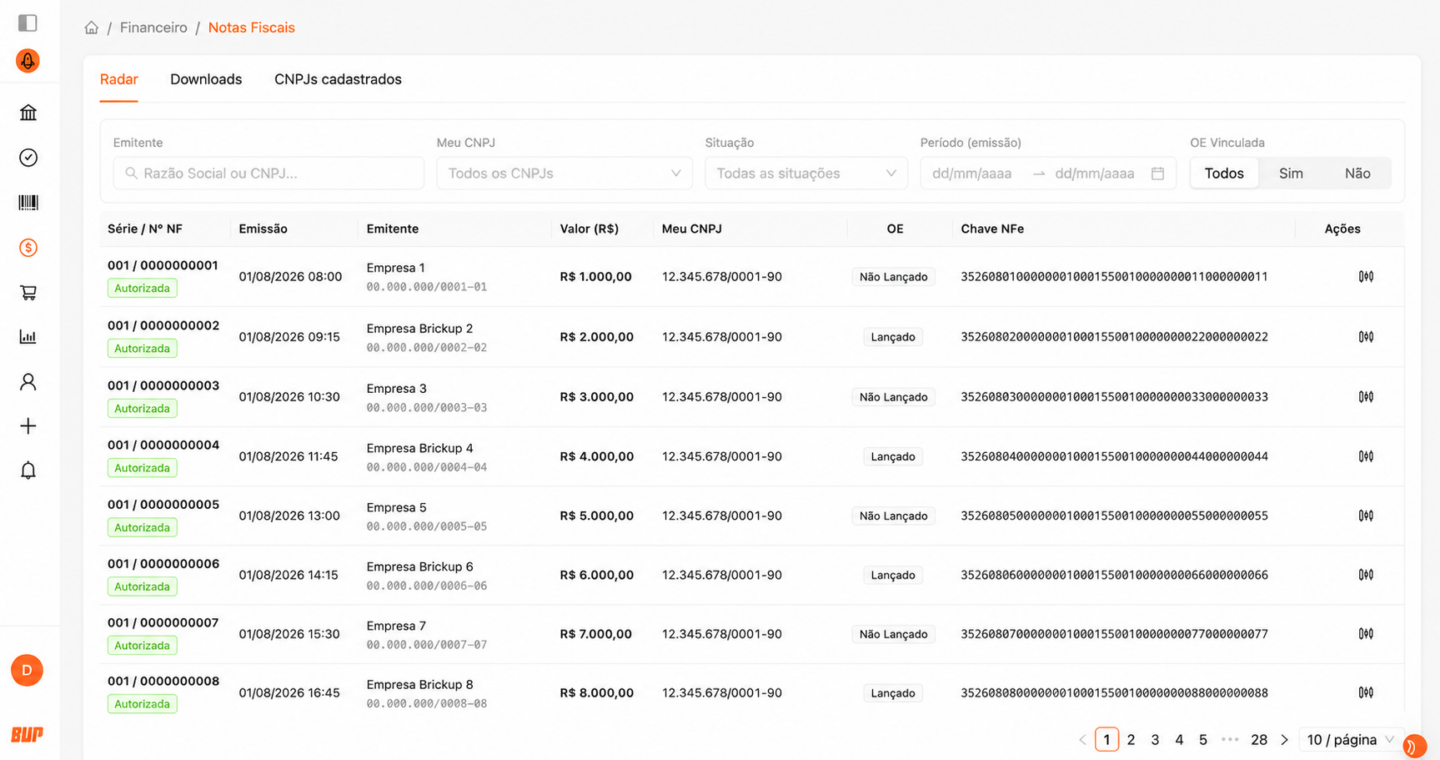Click the action icon for NF 0000000005

tap(1366, 516)
